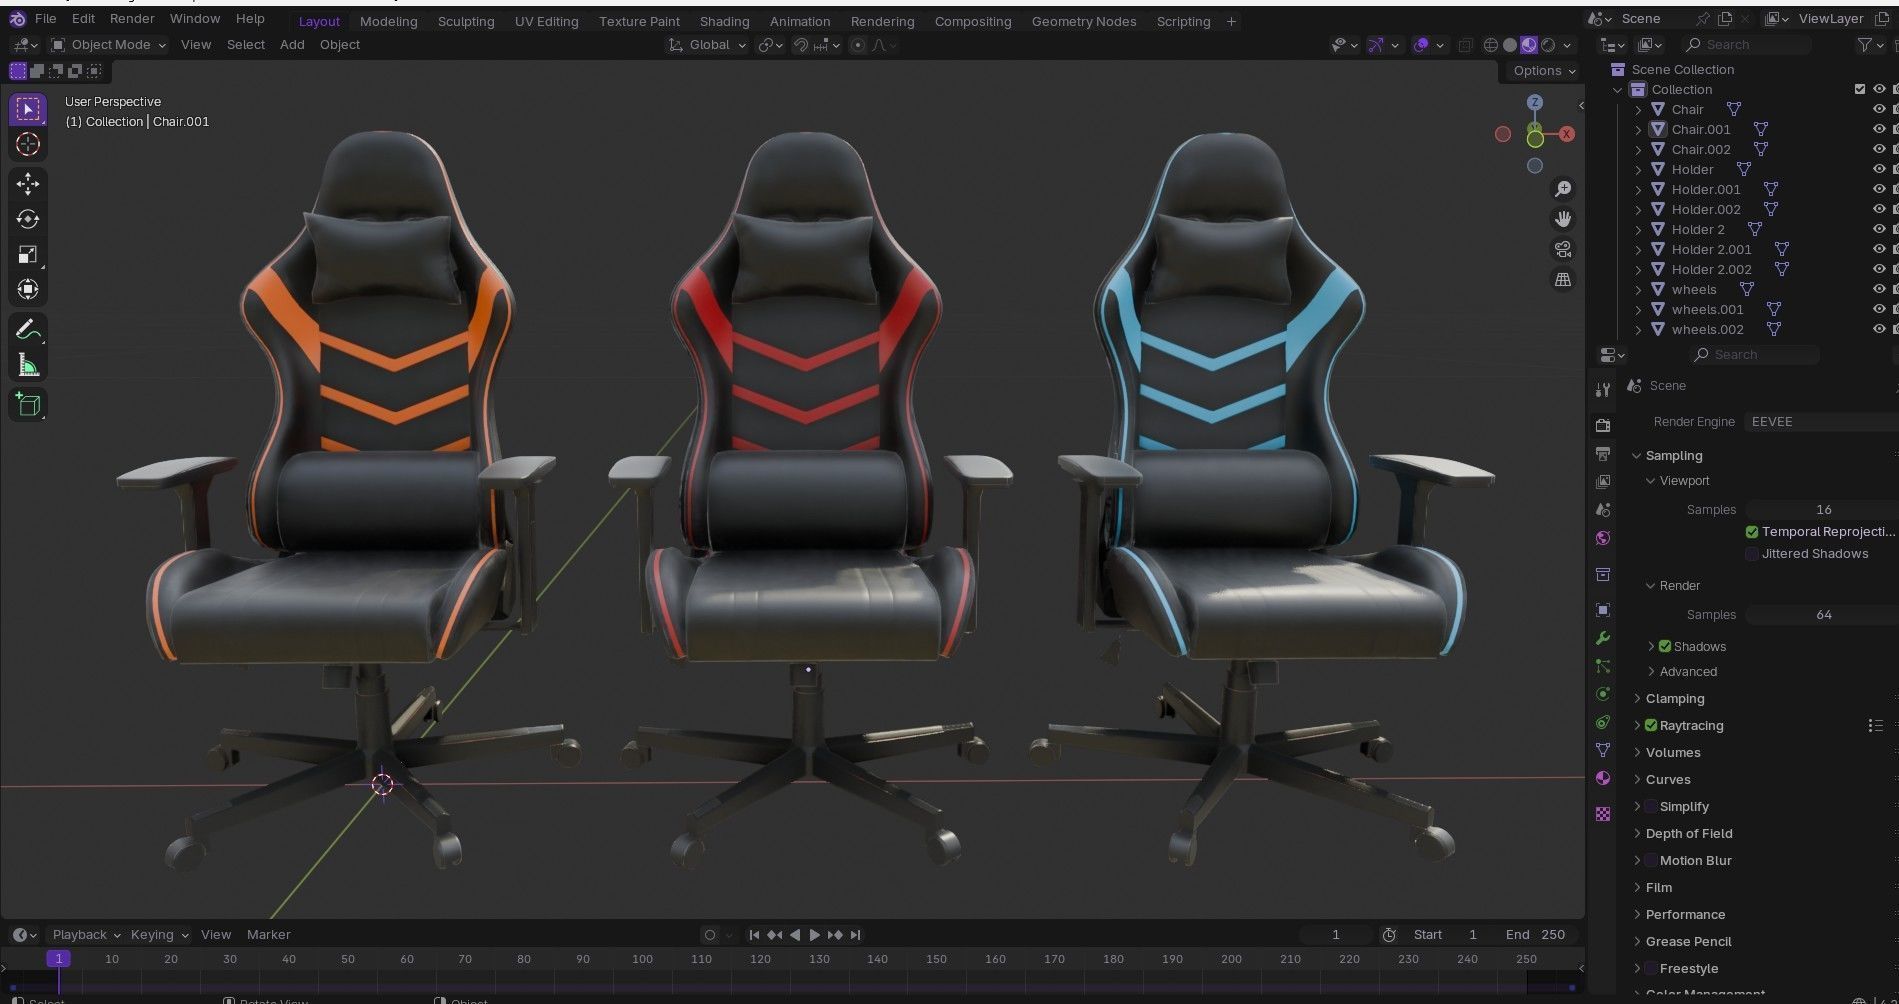Activate the Move tool

(x=28, y=184)
